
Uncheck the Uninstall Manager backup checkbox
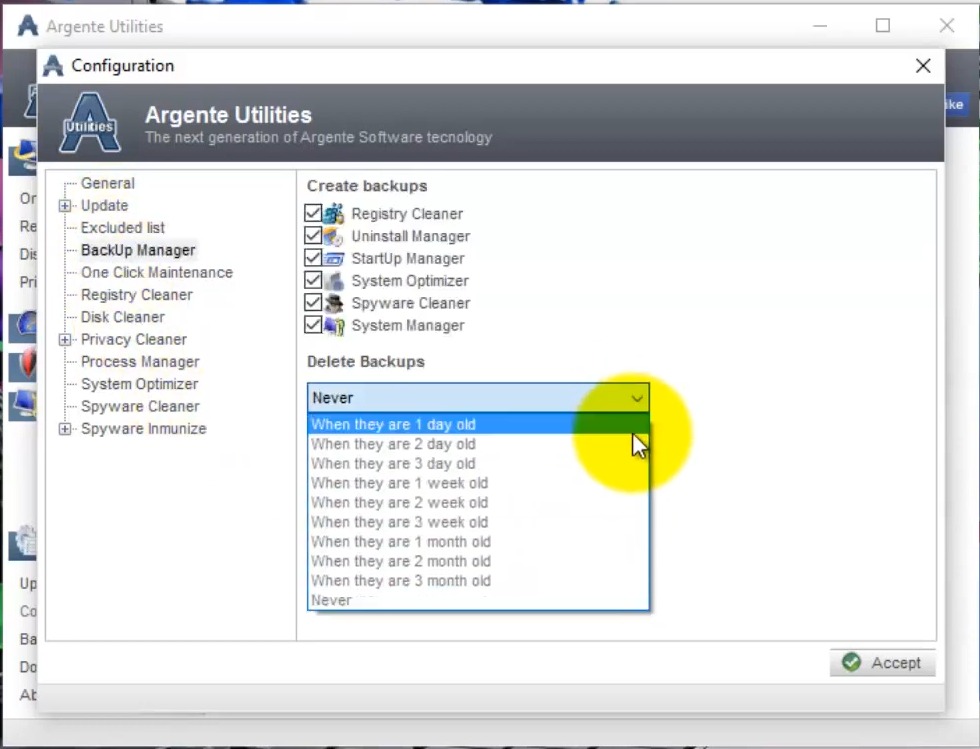313,236
